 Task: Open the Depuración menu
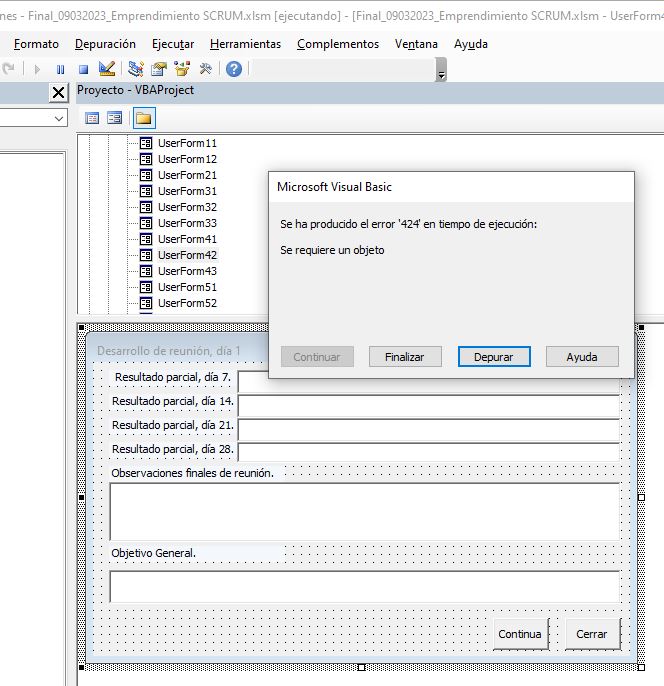tap(105, 44)
